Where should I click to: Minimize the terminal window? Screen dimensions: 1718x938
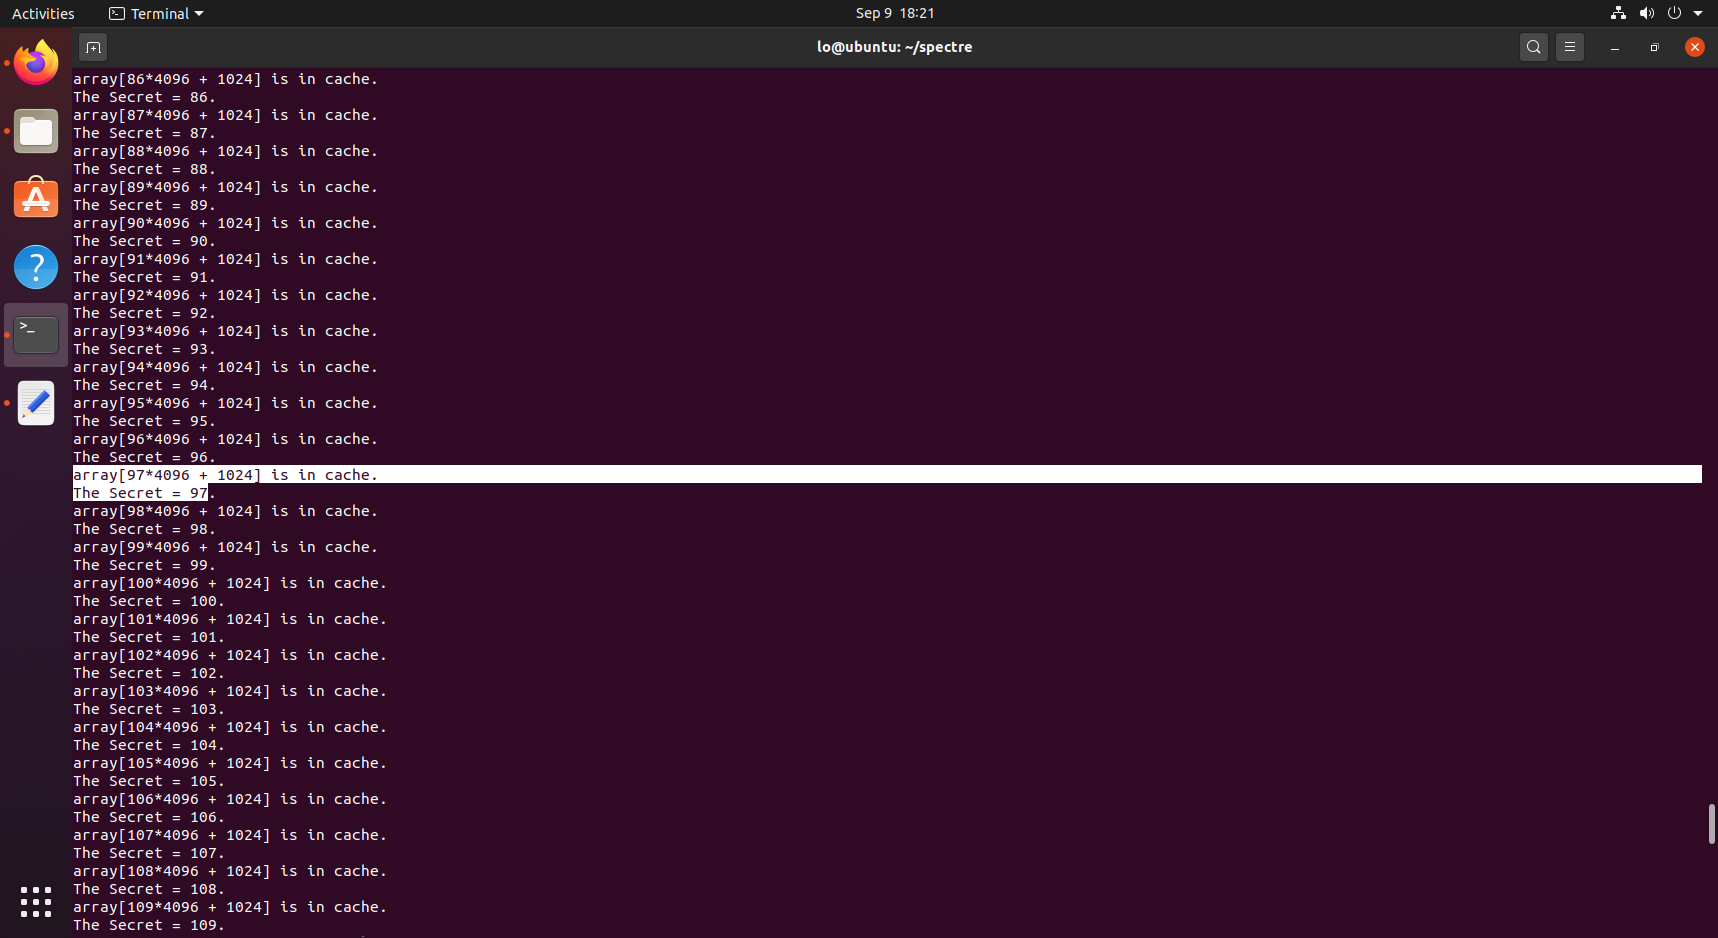tap(1614, 47)
